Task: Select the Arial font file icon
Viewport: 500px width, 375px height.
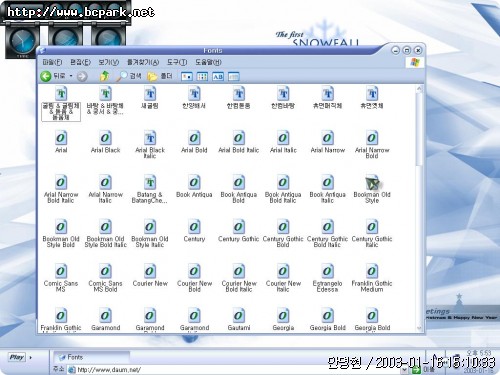Action: pos(61,138)
